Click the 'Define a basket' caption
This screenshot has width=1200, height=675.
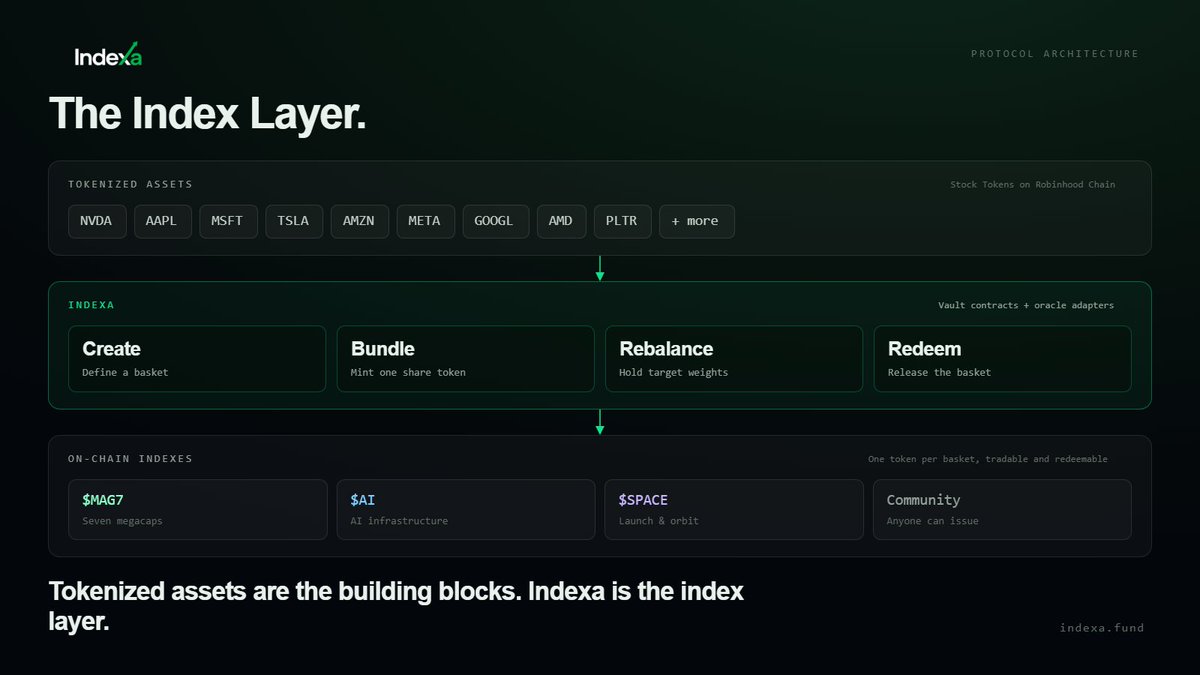point(125,373)
